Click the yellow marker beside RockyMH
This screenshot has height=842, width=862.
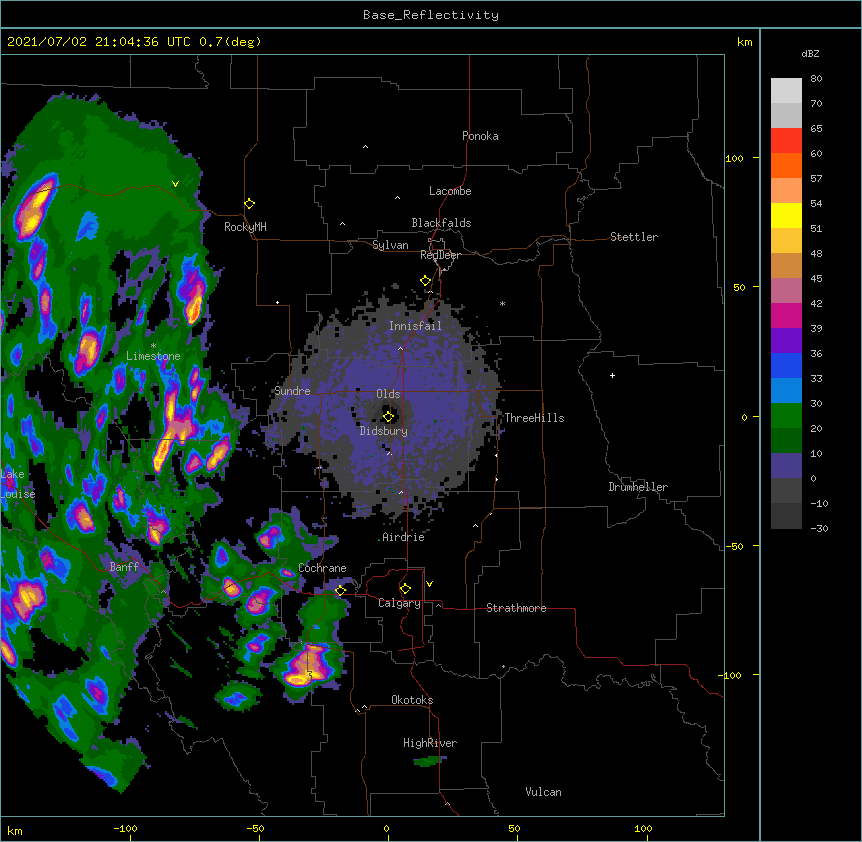(249, 204)
